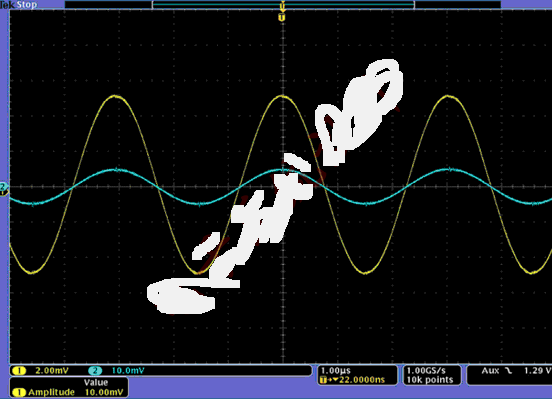Click the channel 2 ground reference marker
This screenshot has width=552, height=399.
point(3,186)
